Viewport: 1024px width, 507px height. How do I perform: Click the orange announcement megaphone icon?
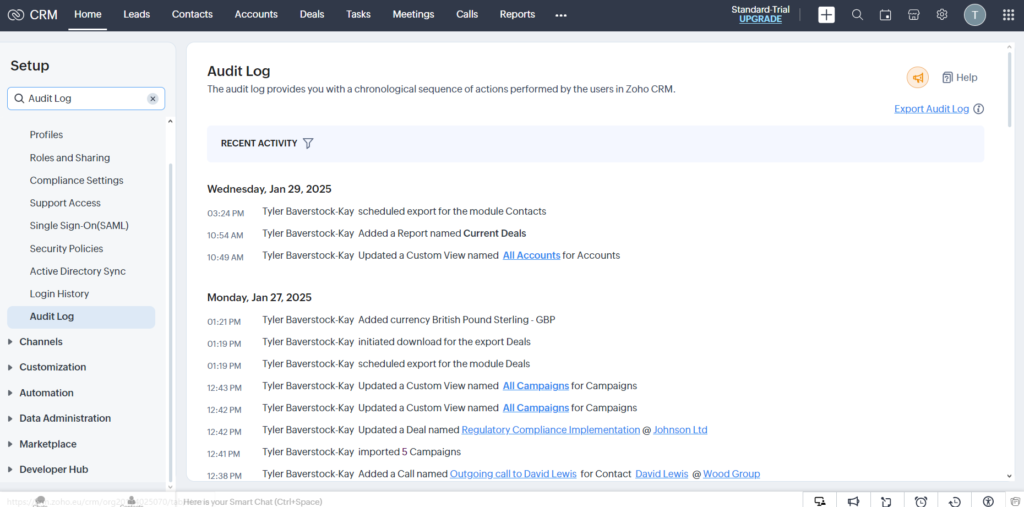pyautogui.click(x=918, y=78)
